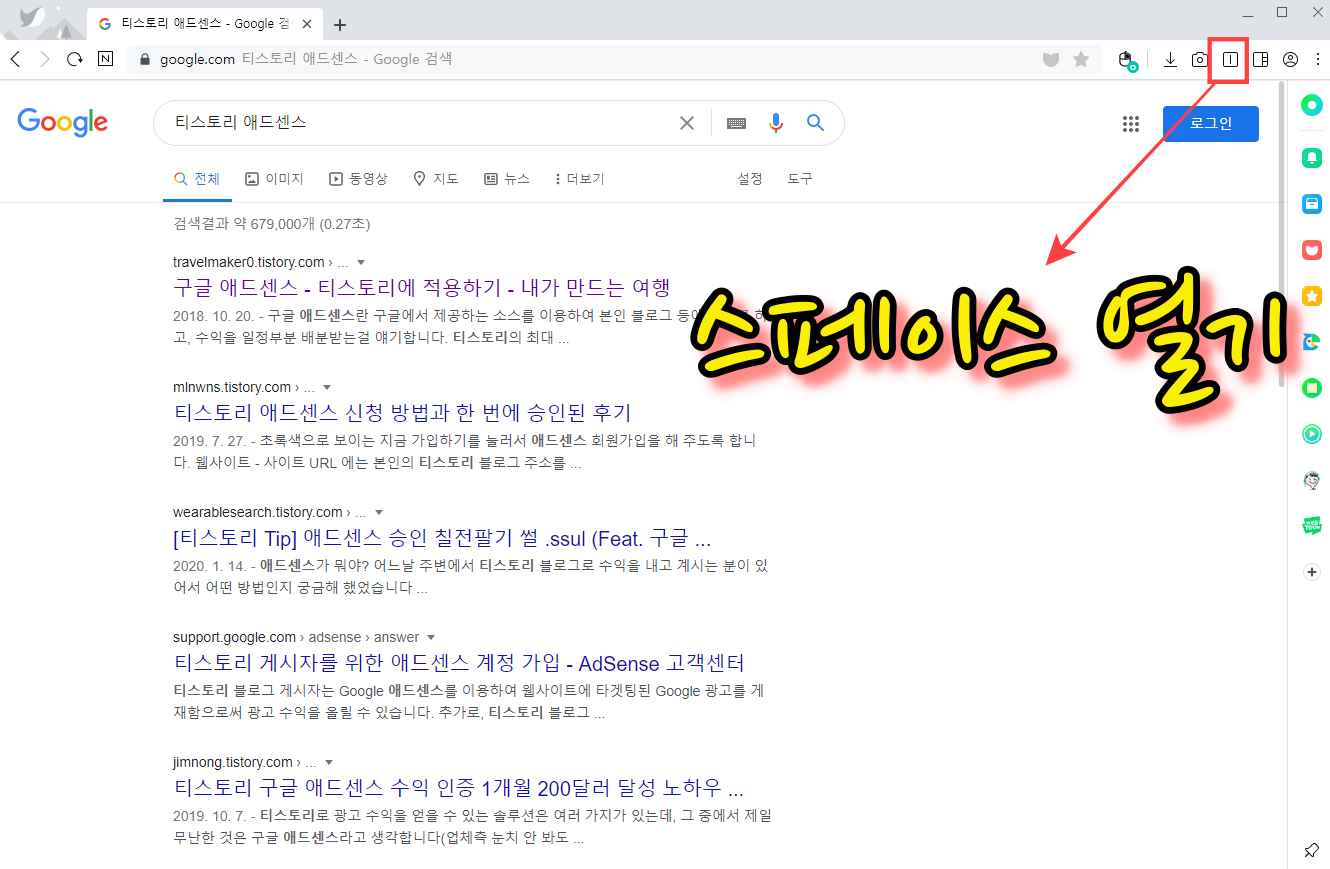Select the 전체 search tab
Viewport: 1330px width, 869px height.
tap(197, 179)
